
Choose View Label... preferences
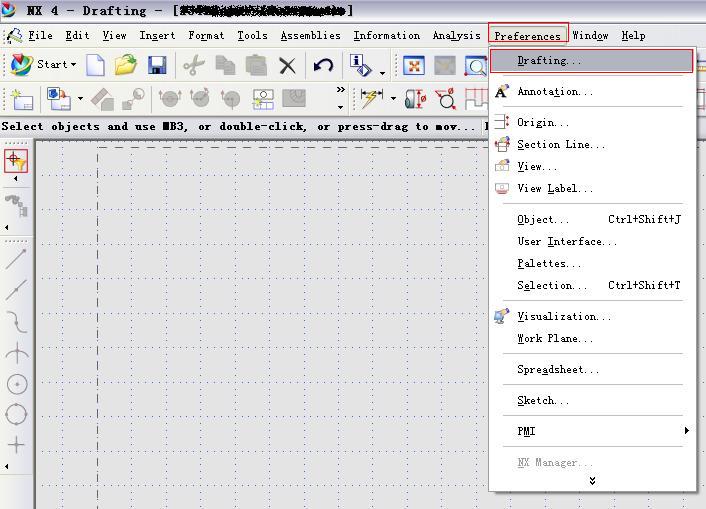click(x=593, y=188)
